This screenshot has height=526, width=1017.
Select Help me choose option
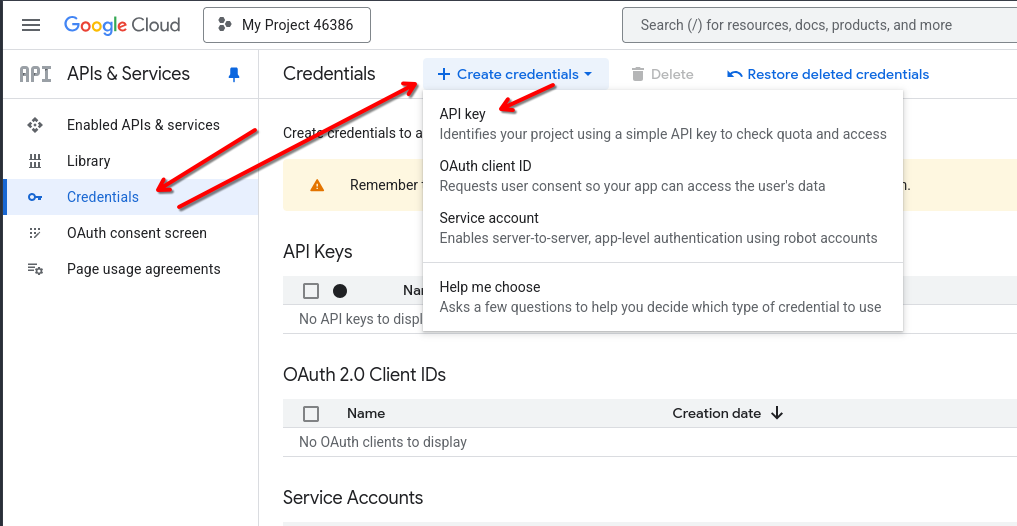pyautogui.click(x=490, y=287)
